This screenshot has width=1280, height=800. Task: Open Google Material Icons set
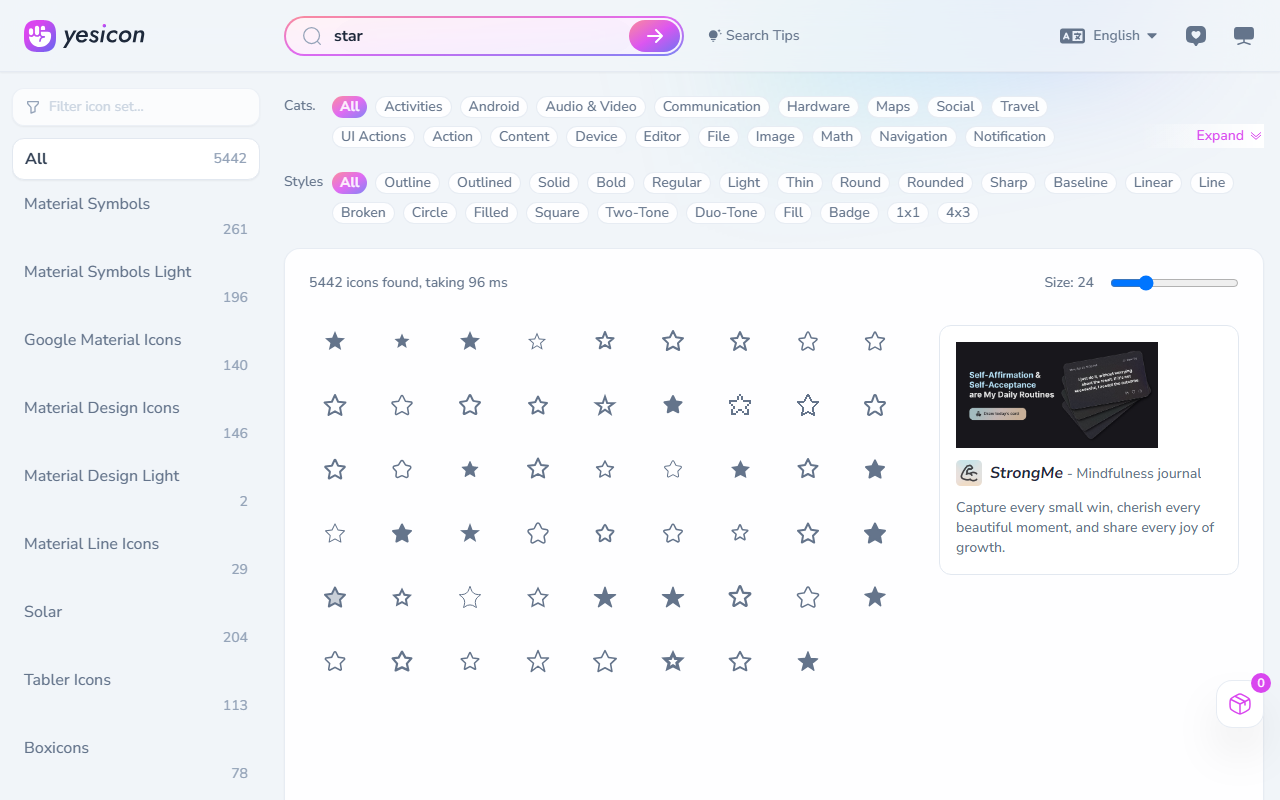(x=136, y=352)
